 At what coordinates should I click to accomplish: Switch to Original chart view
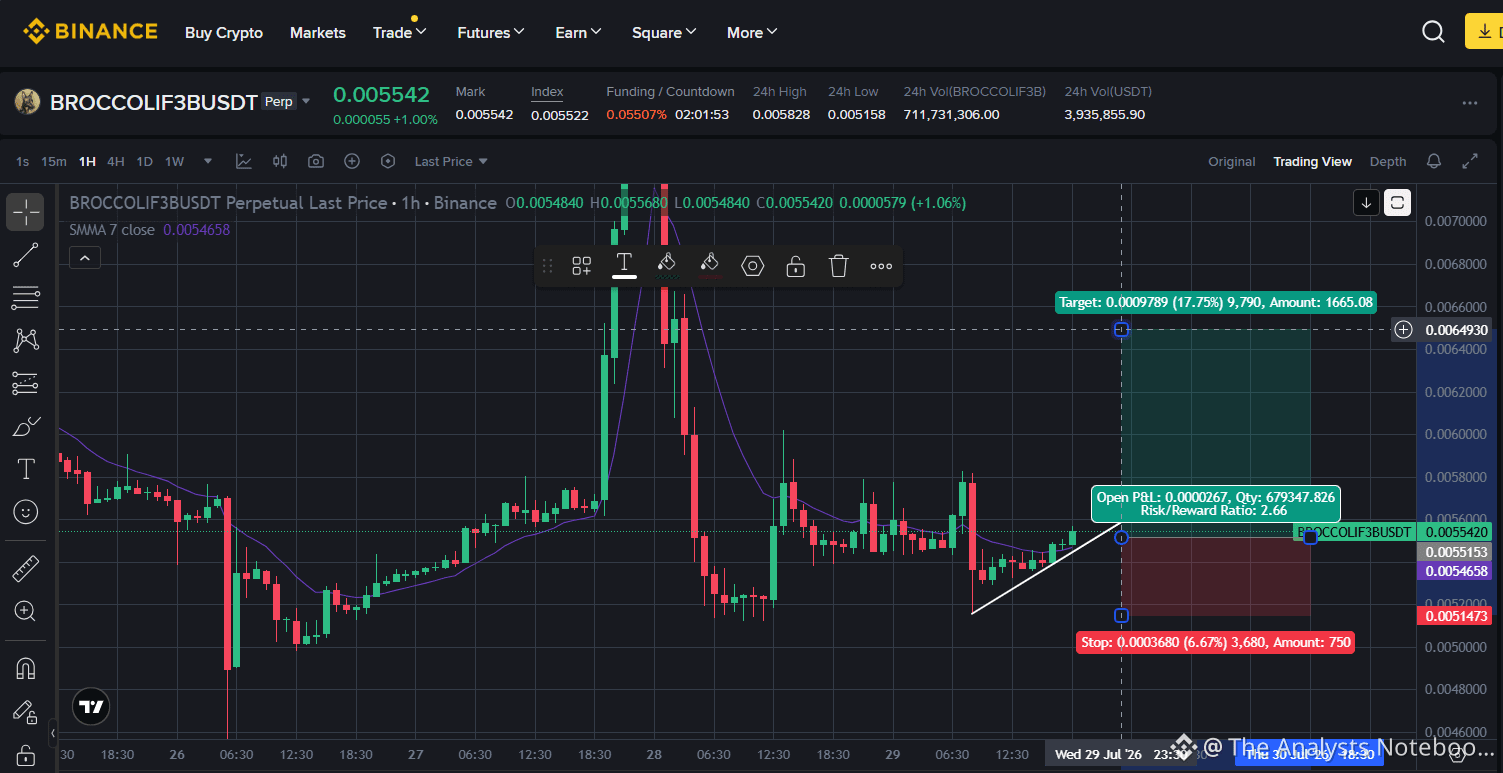tap(1232, 161)
